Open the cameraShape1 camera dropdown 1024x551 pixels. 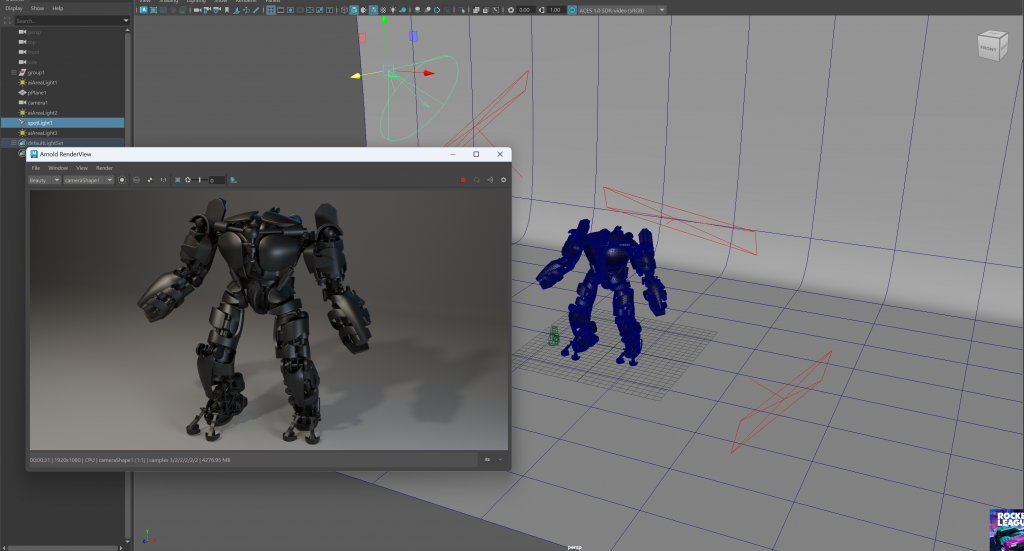pyautogui.click(x=89, y=180)
